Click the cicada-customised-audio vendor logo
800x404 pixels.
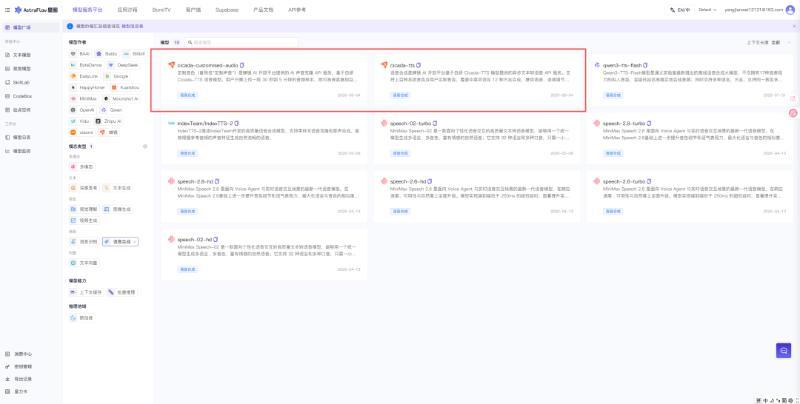(x=171, y=65)
